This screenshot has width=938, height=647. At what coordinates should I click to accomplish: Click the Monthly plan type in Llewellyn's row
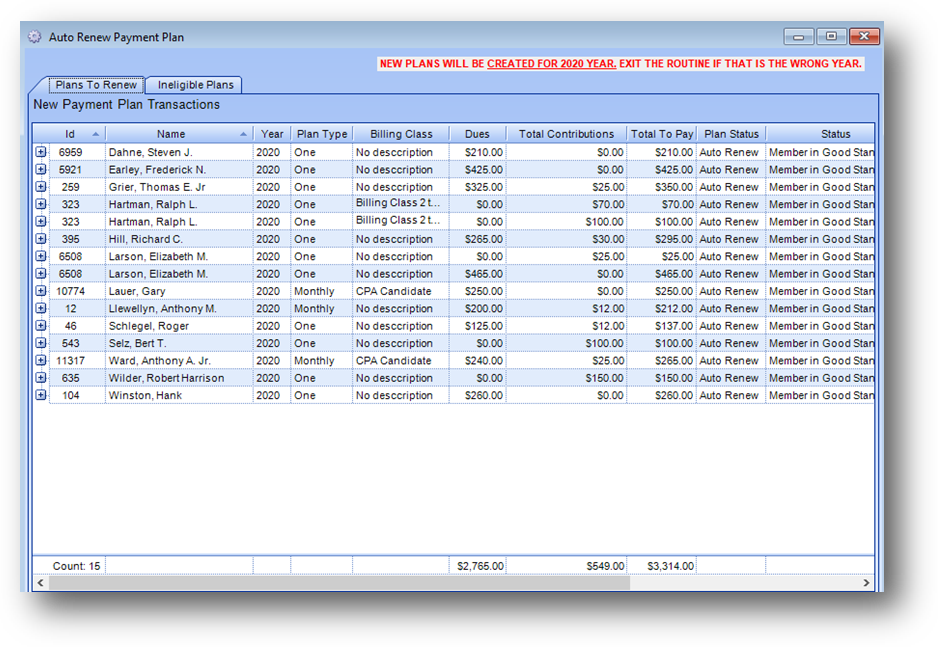click(x=322, y=309)
